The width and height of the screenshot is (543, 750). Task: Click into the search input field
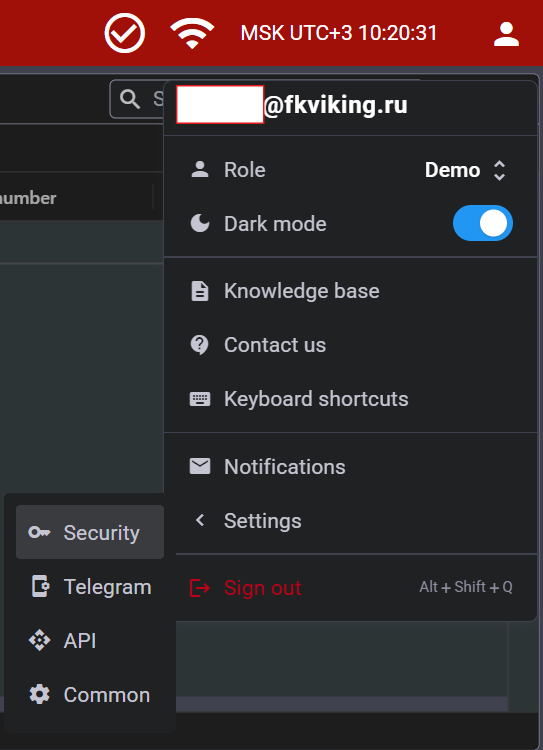pyautogui.click(x=139, y=99)
